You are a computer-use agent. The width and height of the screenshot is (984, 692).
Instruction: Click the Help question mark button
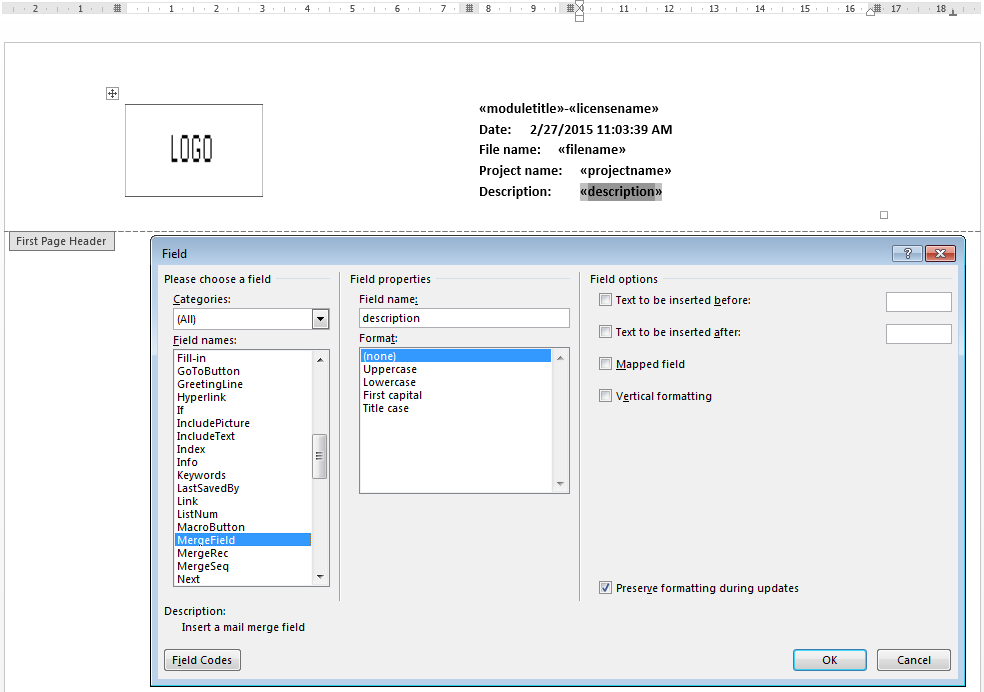[907, 254]
